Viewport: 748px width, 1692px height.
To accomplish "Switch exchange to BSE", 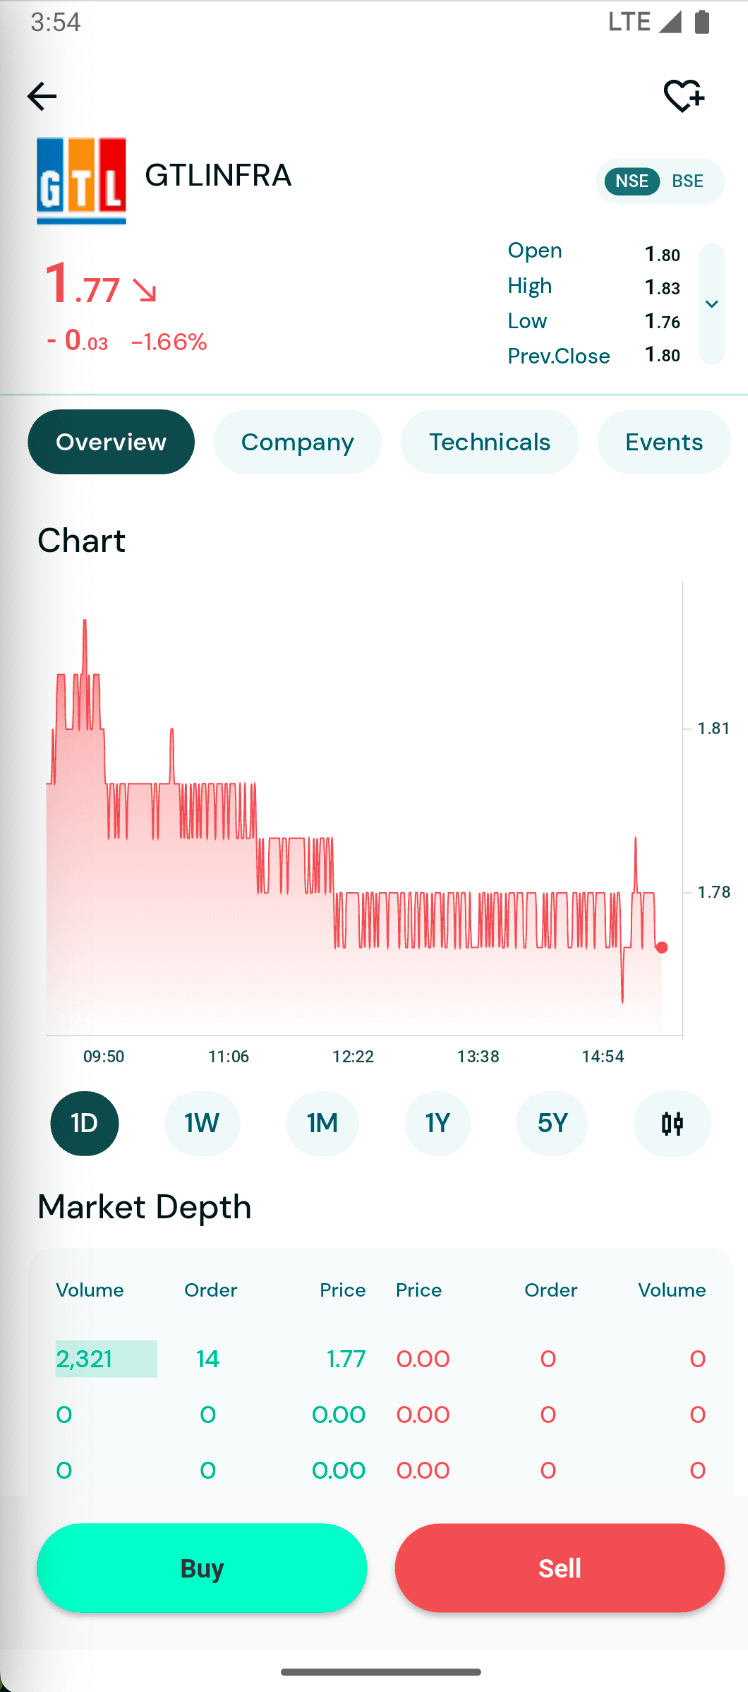I will pyautogui.click(x=688, y=181).
